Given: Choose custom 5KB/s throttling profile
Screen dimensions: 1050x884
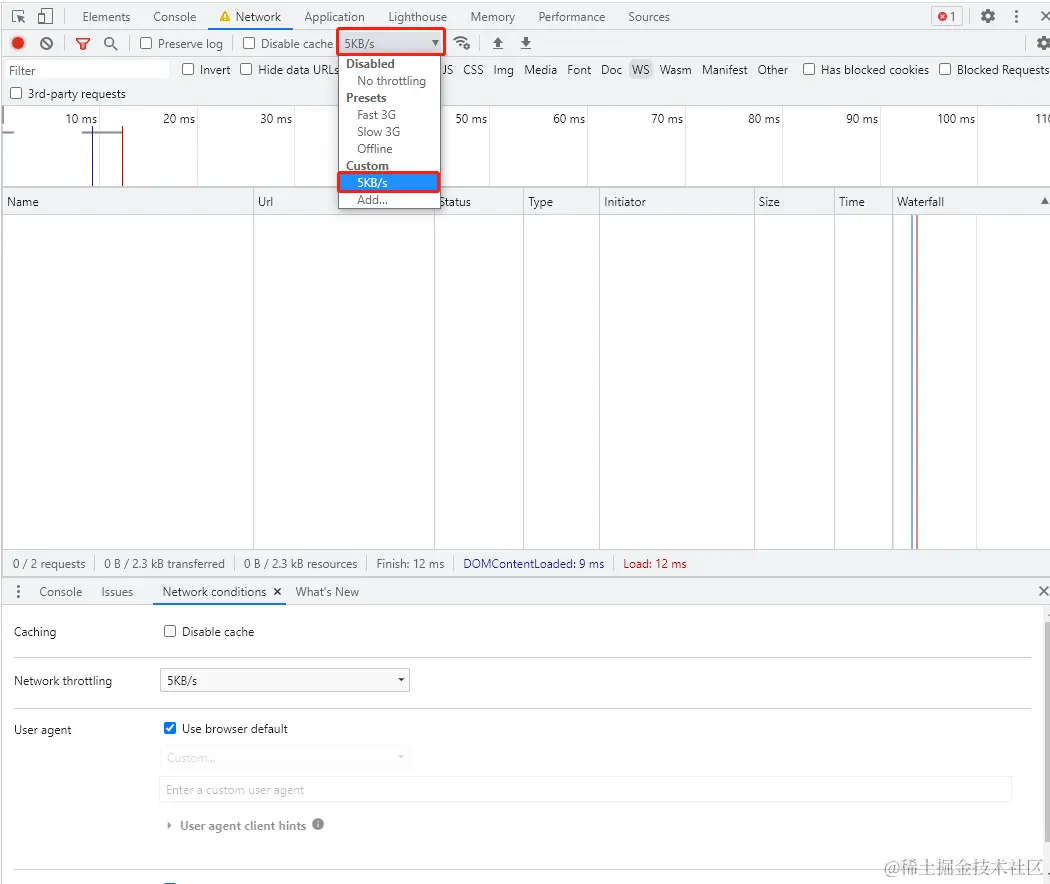Looking at the screenshot, I should point(388,182).
